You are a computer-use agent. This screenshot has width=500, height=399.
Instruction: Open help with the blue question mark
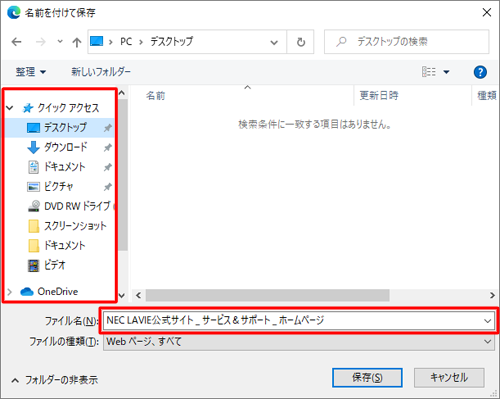(480, 72)
